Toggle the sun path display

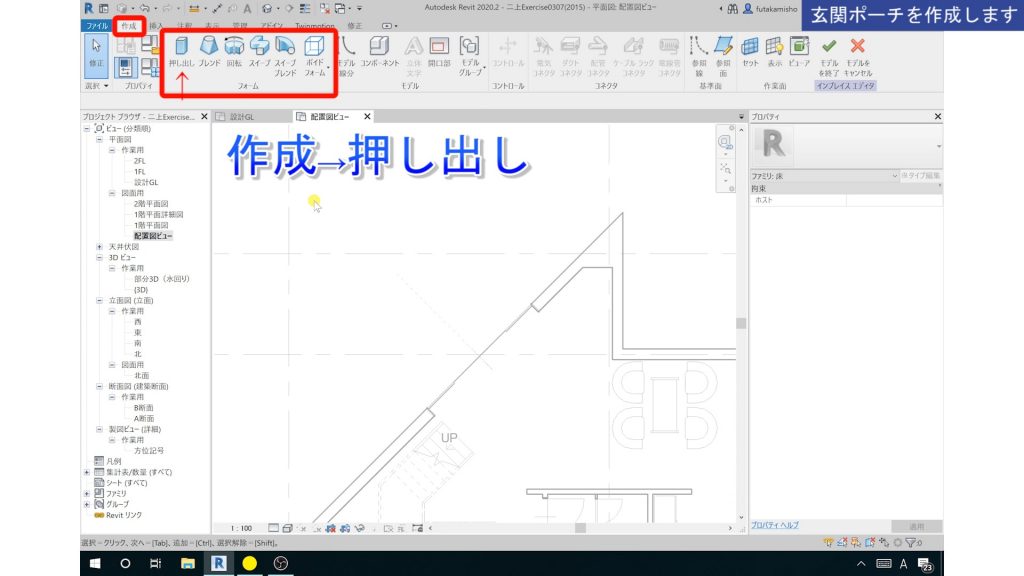coord(303,528)
